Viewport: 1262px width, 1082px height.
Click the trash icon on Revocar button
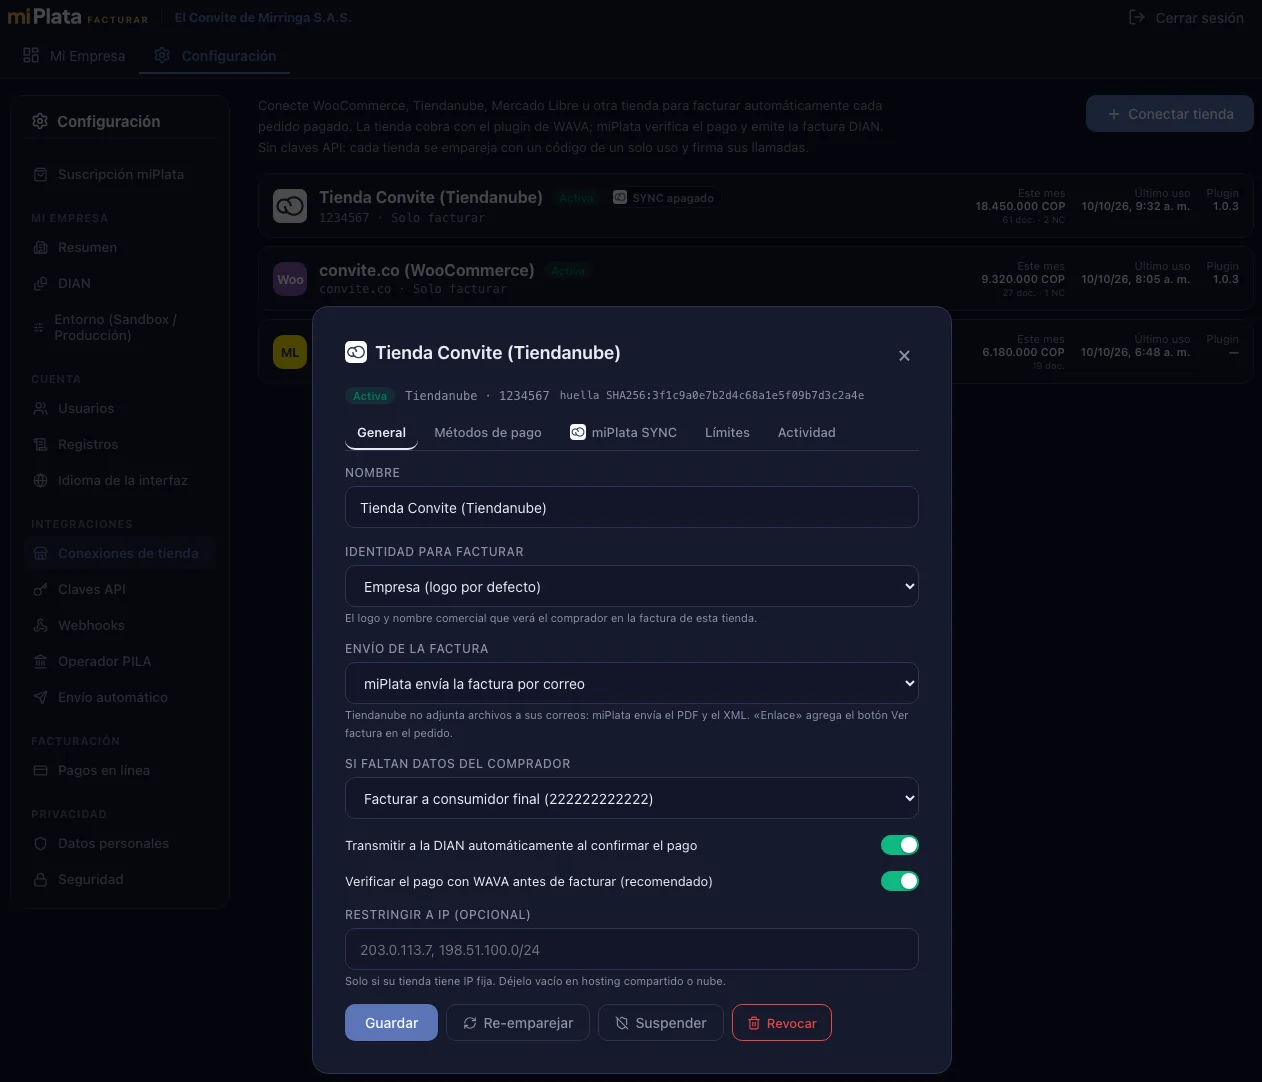[x=754, y=1023]
